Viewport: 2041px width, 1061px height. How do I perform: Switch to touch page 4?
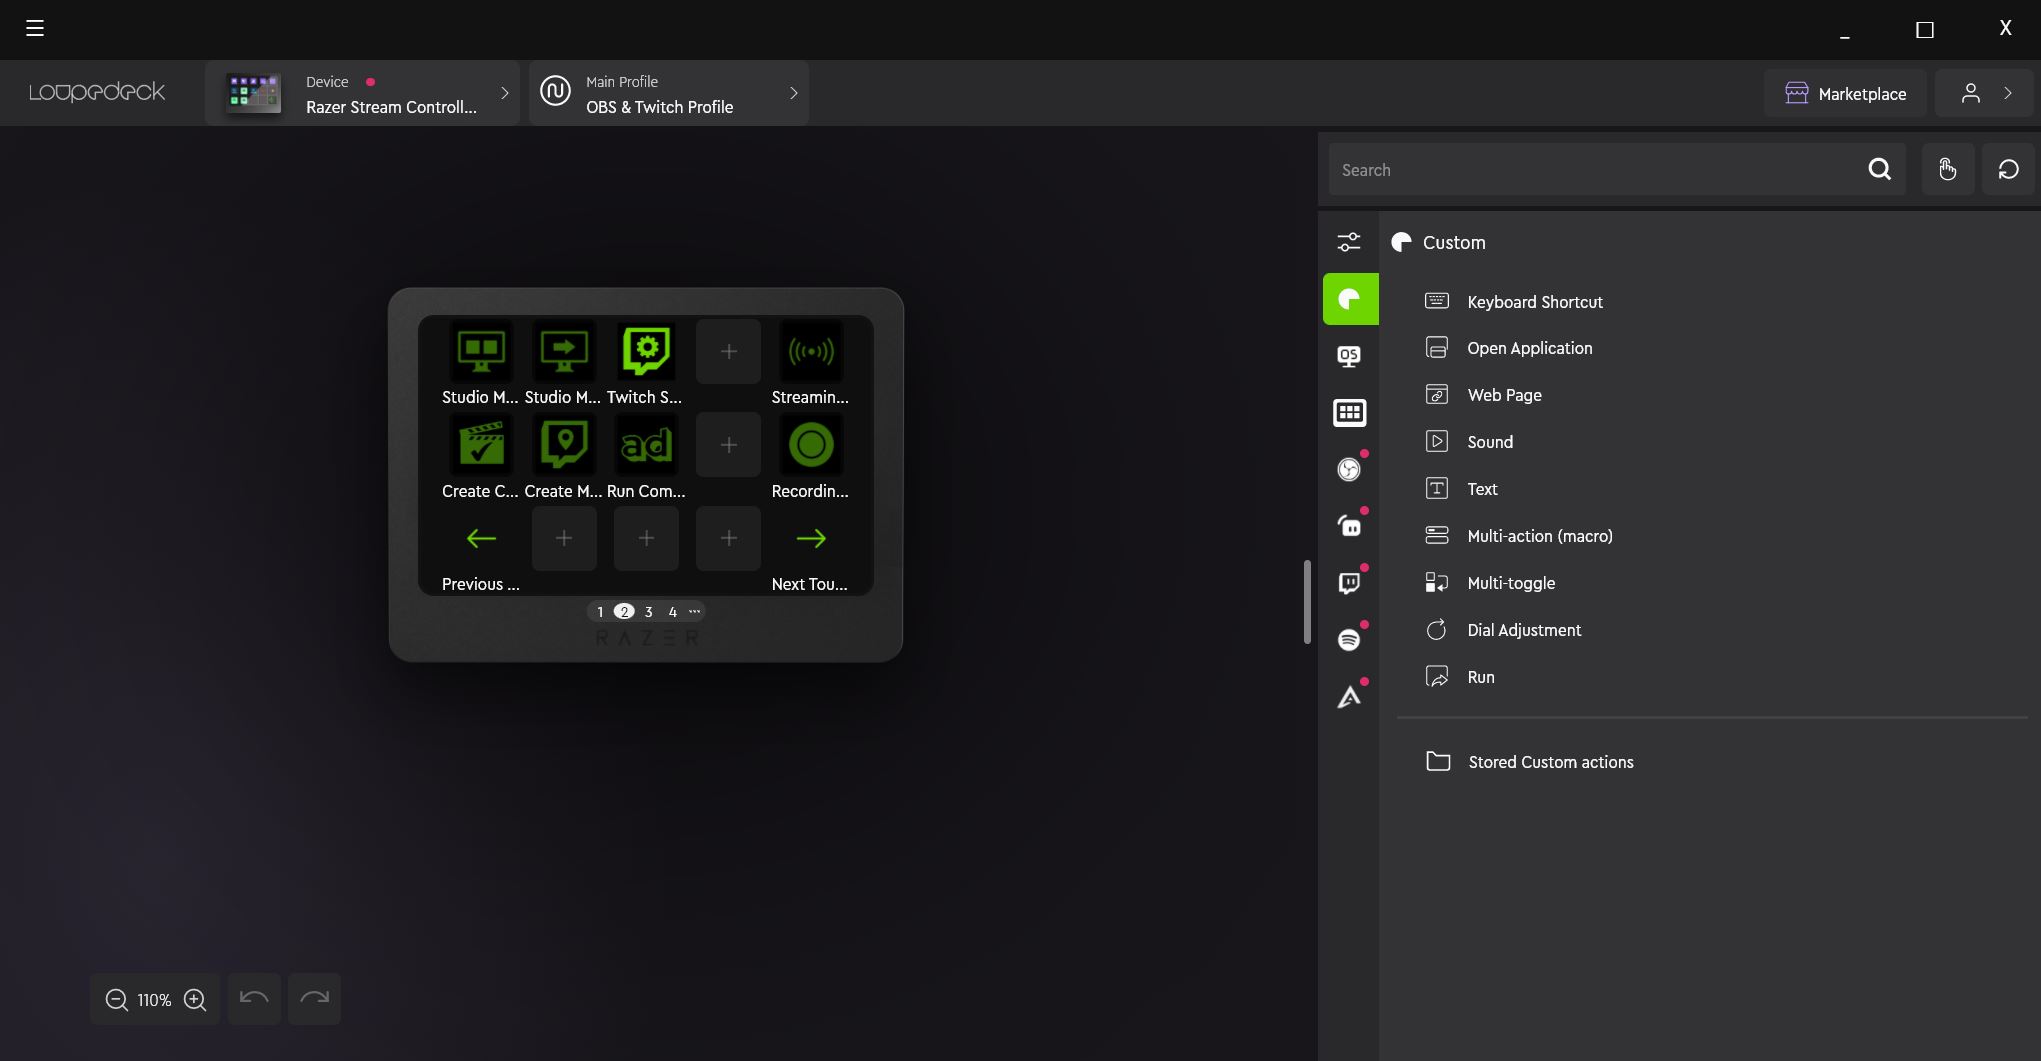pyautogui.click(x=673, y=612)
